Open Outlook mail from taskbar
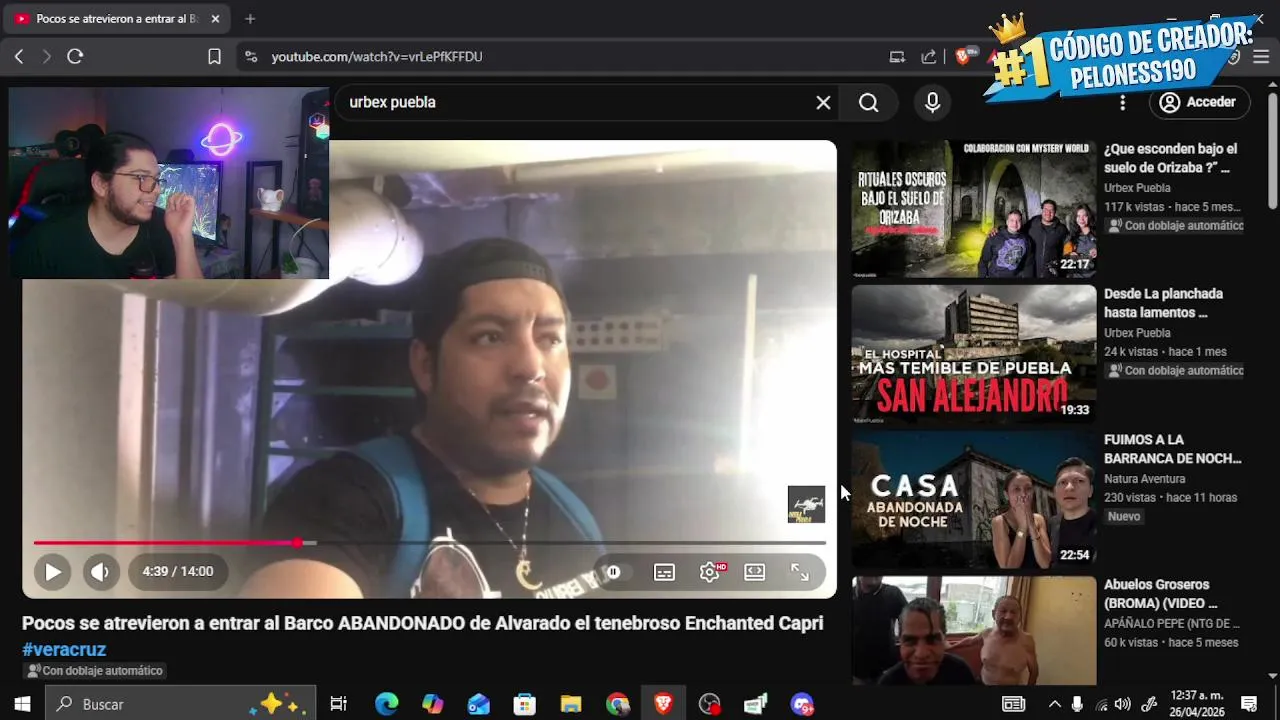This screenshot has height=720, width=1280. 478,704
